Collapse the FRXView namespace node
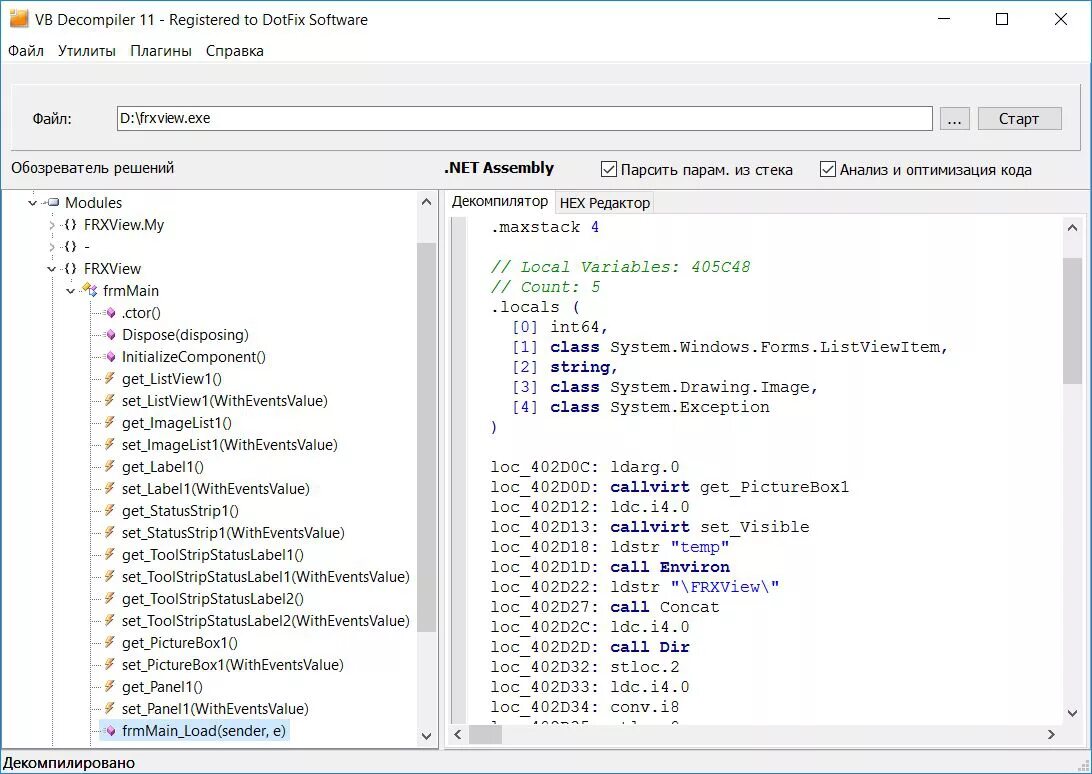Screen dimensions: 1092x774 [x=52, y=269]
